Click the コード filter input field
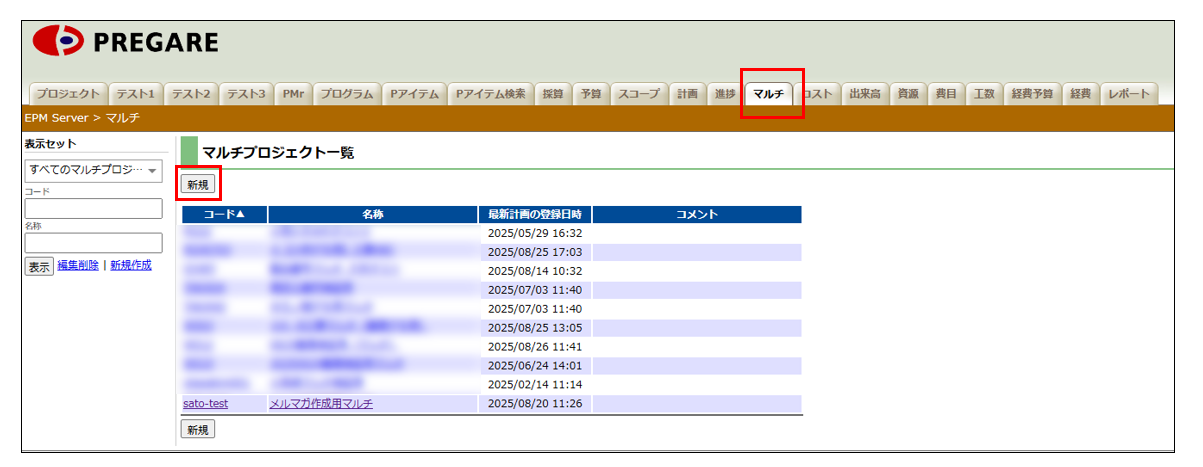This screenshot has height=467, width=1203. pyautogui.click(x=93, y=208)
